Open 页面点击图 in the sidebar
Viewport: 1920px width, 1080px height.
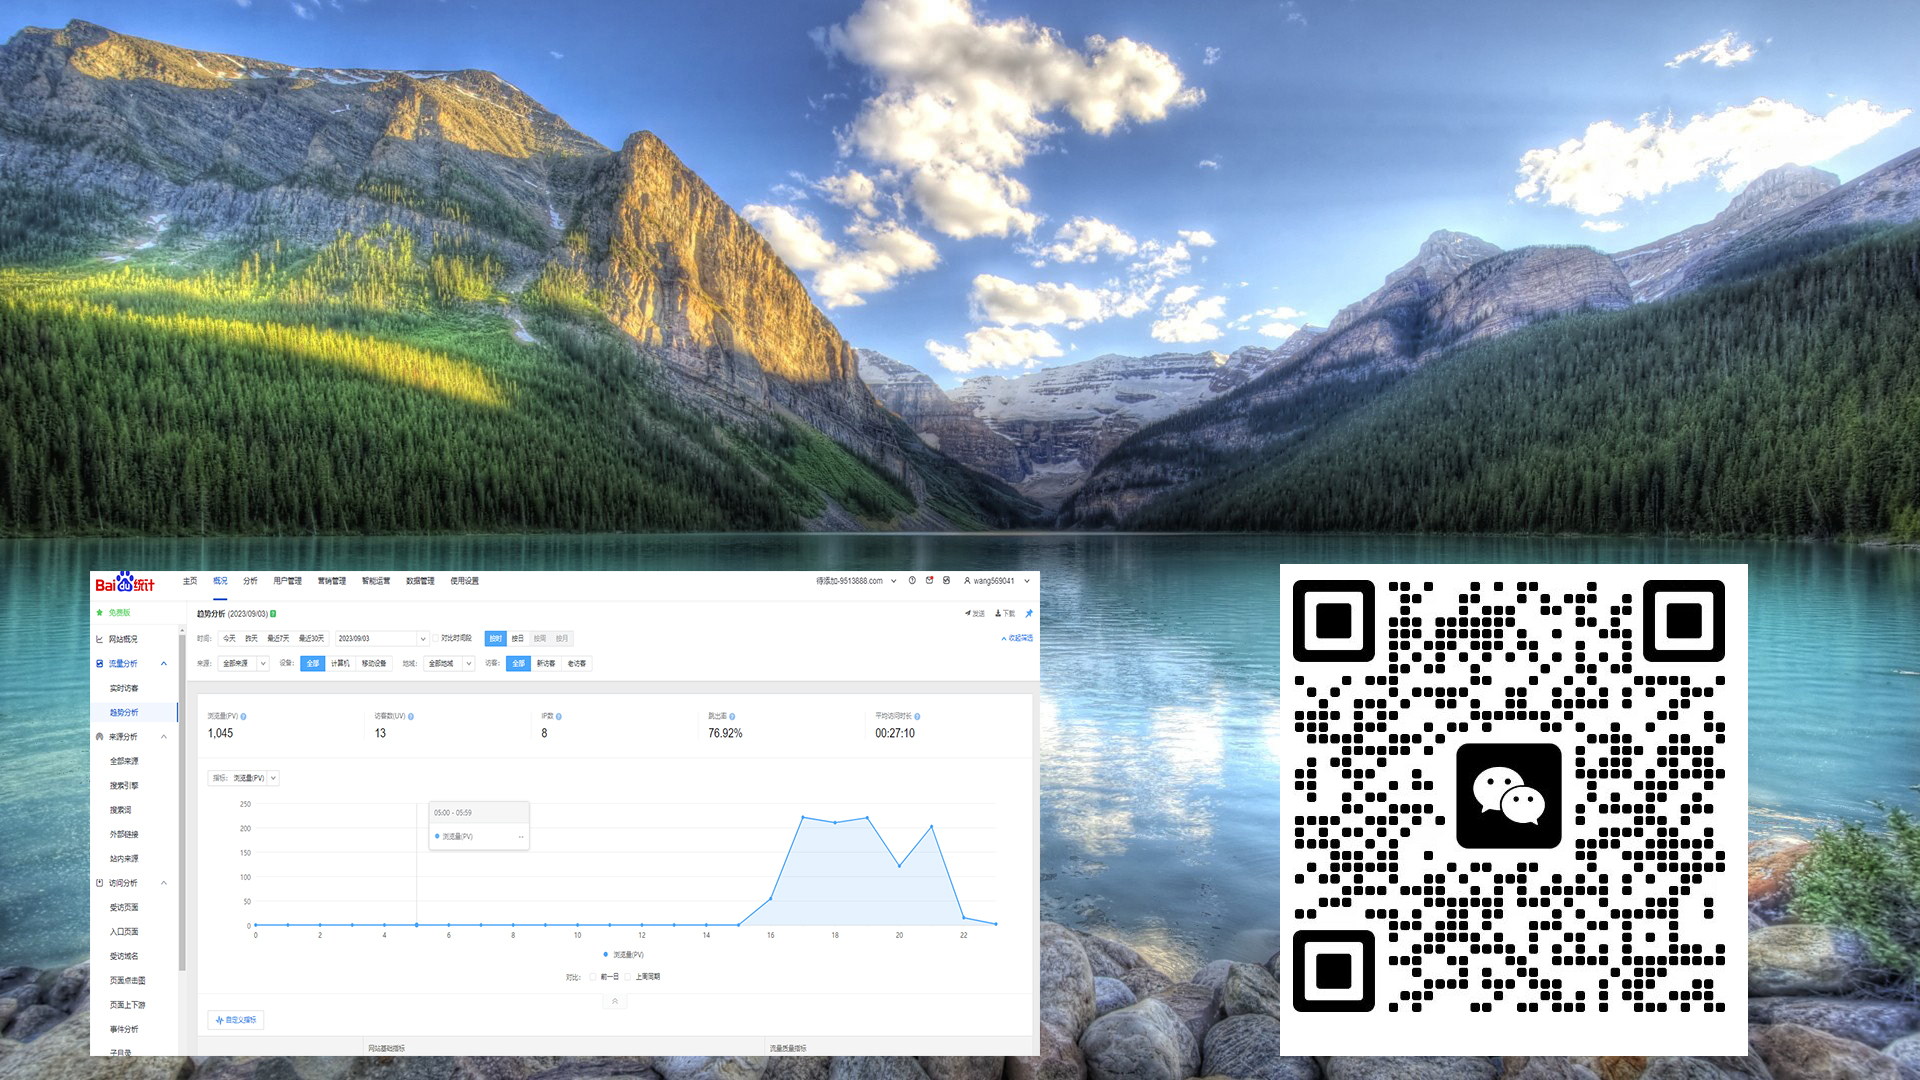(x=128, y=980)
